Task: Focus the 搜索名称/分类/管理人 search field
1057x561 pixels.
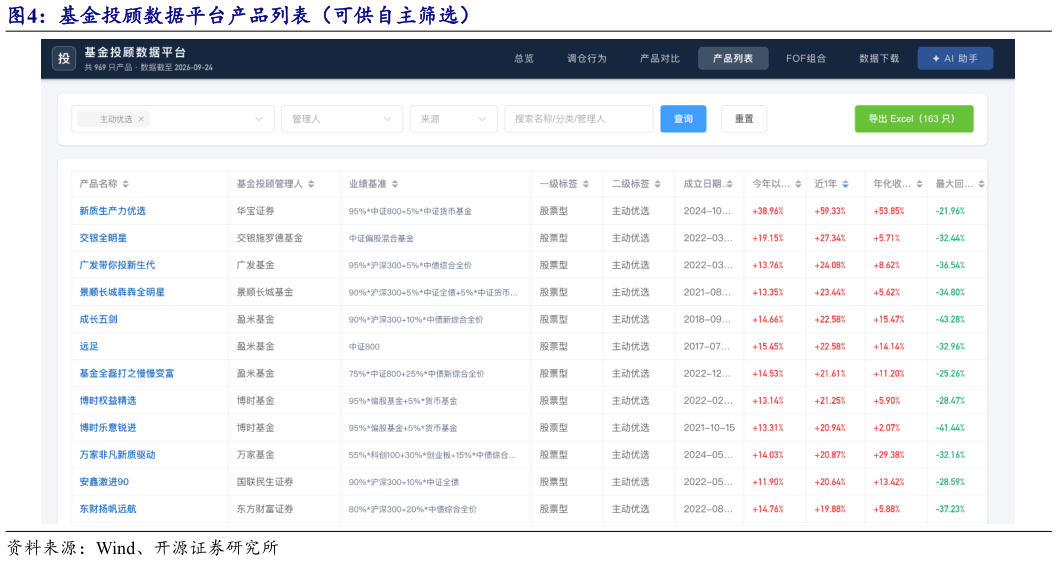Action: [x=579, y=119]
